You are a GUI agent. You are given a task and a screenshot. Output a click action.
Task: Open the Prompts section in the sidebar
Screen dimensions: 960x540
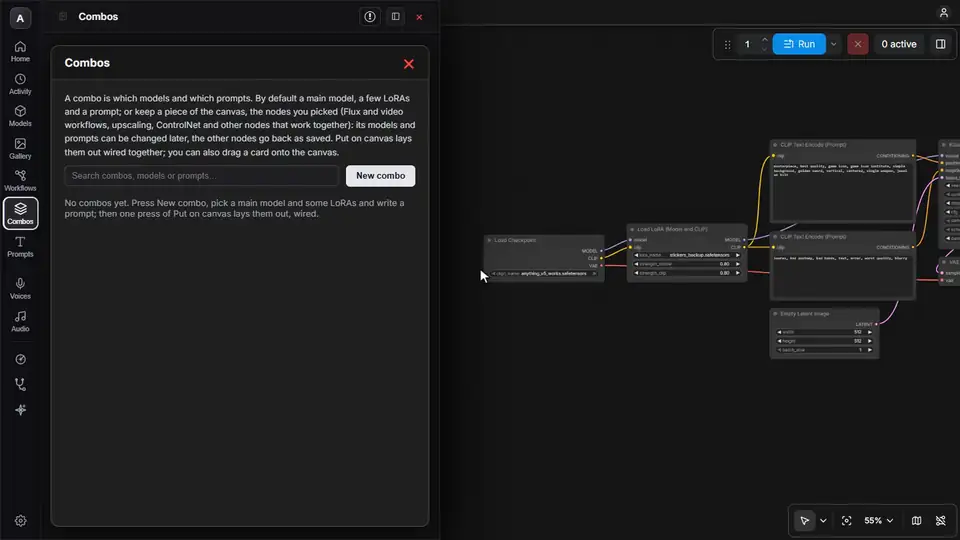(x=20, y=247)
